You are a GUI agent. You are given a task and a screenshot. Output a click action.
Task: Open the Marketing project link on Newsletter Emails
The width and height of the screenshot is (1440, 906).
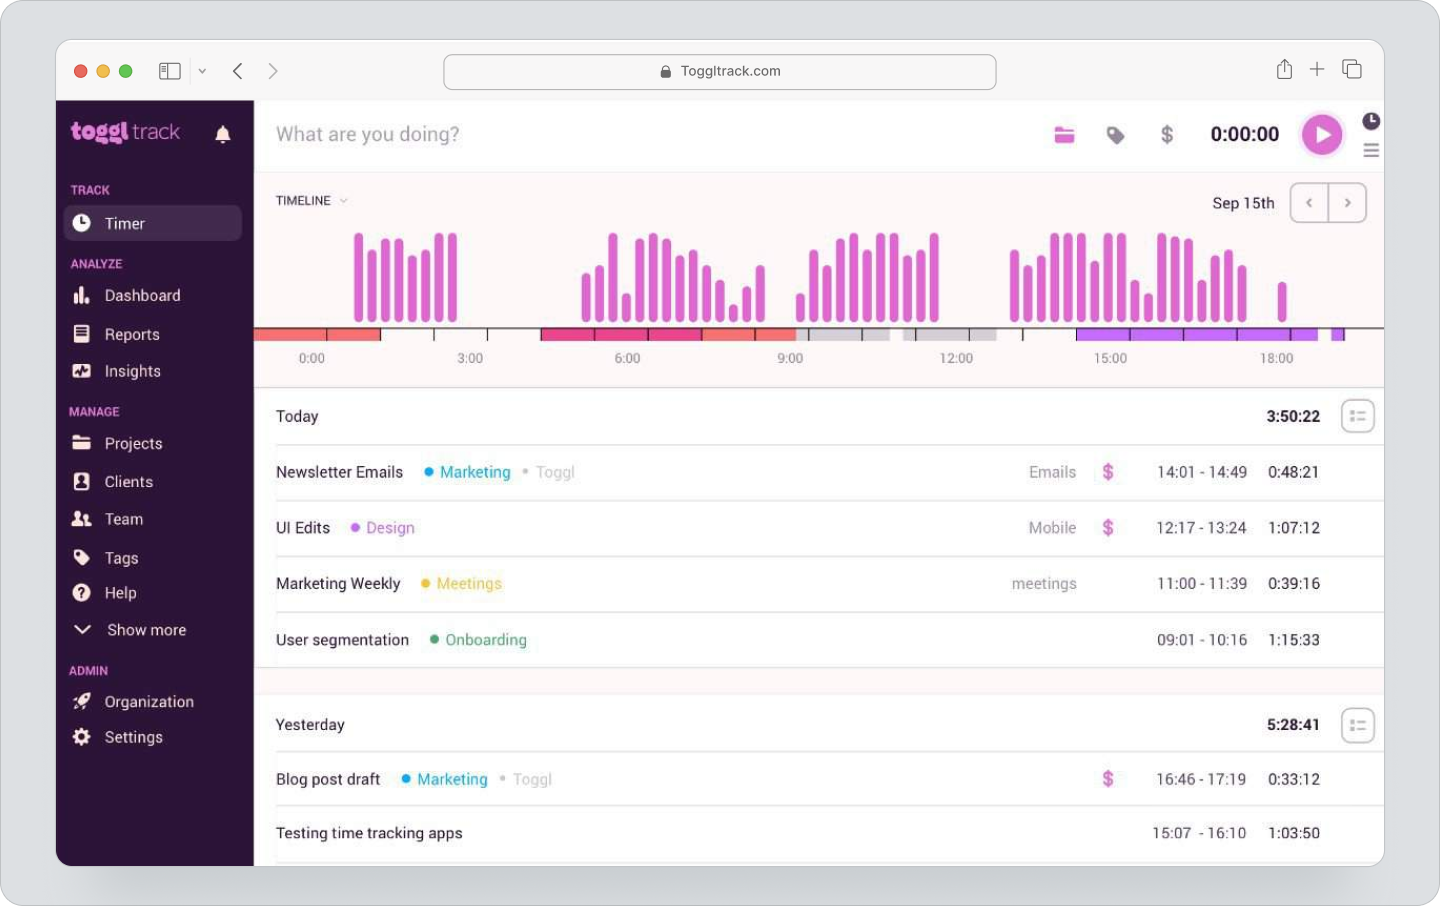(x=475, y=472)
